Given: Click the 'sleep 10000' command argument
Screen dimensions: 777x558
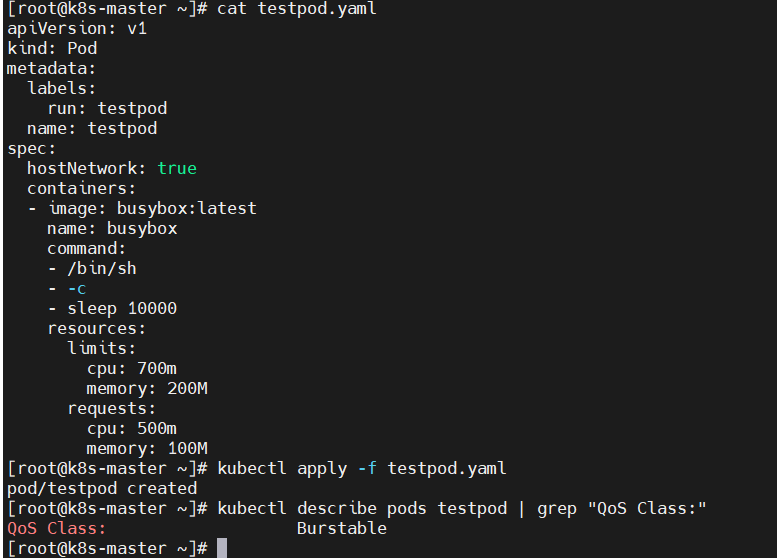Looking at the screenshot, I should click(x=122, y=308).
